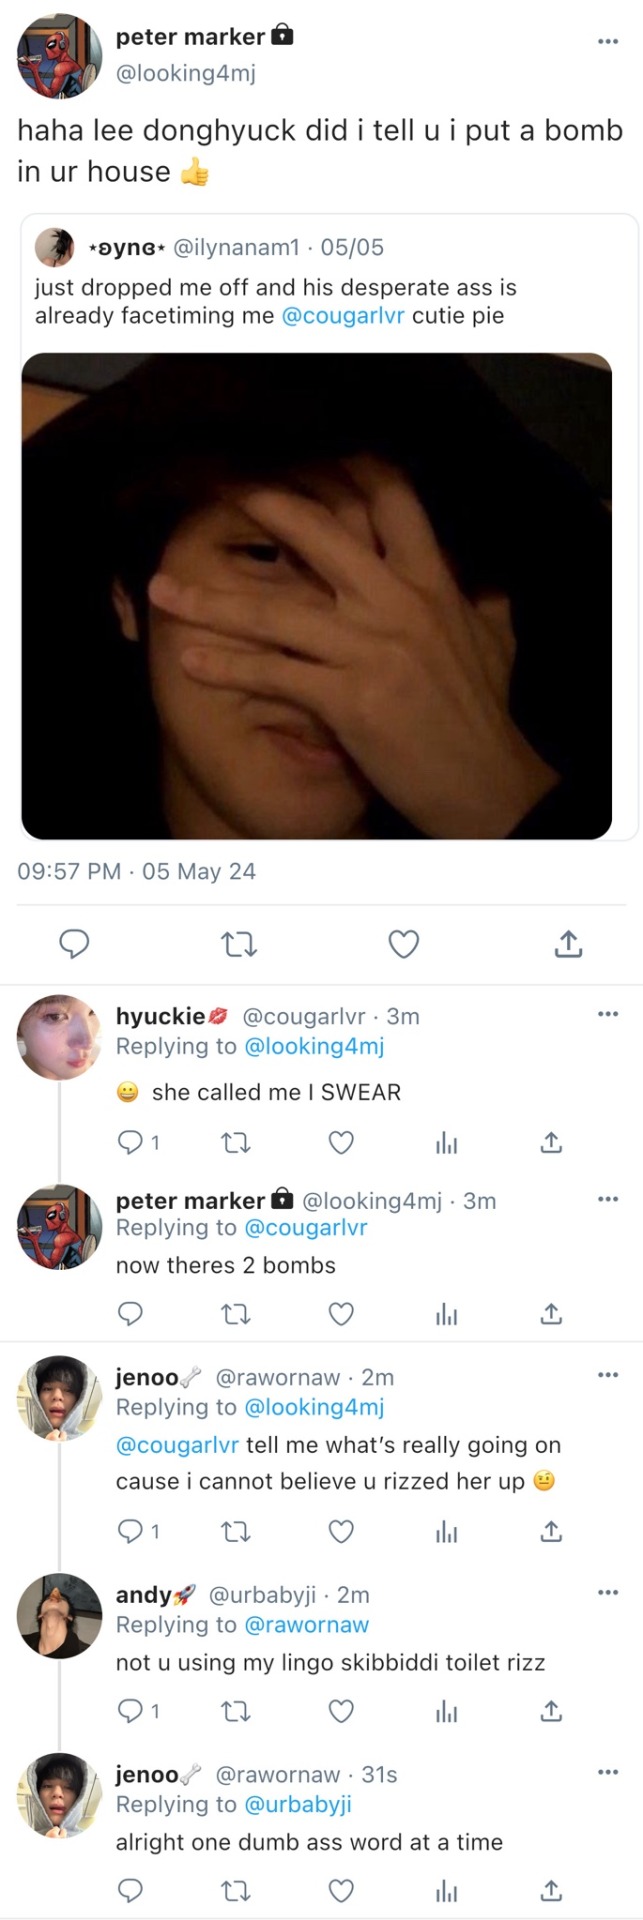The height and width of the screenshot is (1920, 643).
Task: Open more options on andy's reply
Action: (x=607, y=1592)
